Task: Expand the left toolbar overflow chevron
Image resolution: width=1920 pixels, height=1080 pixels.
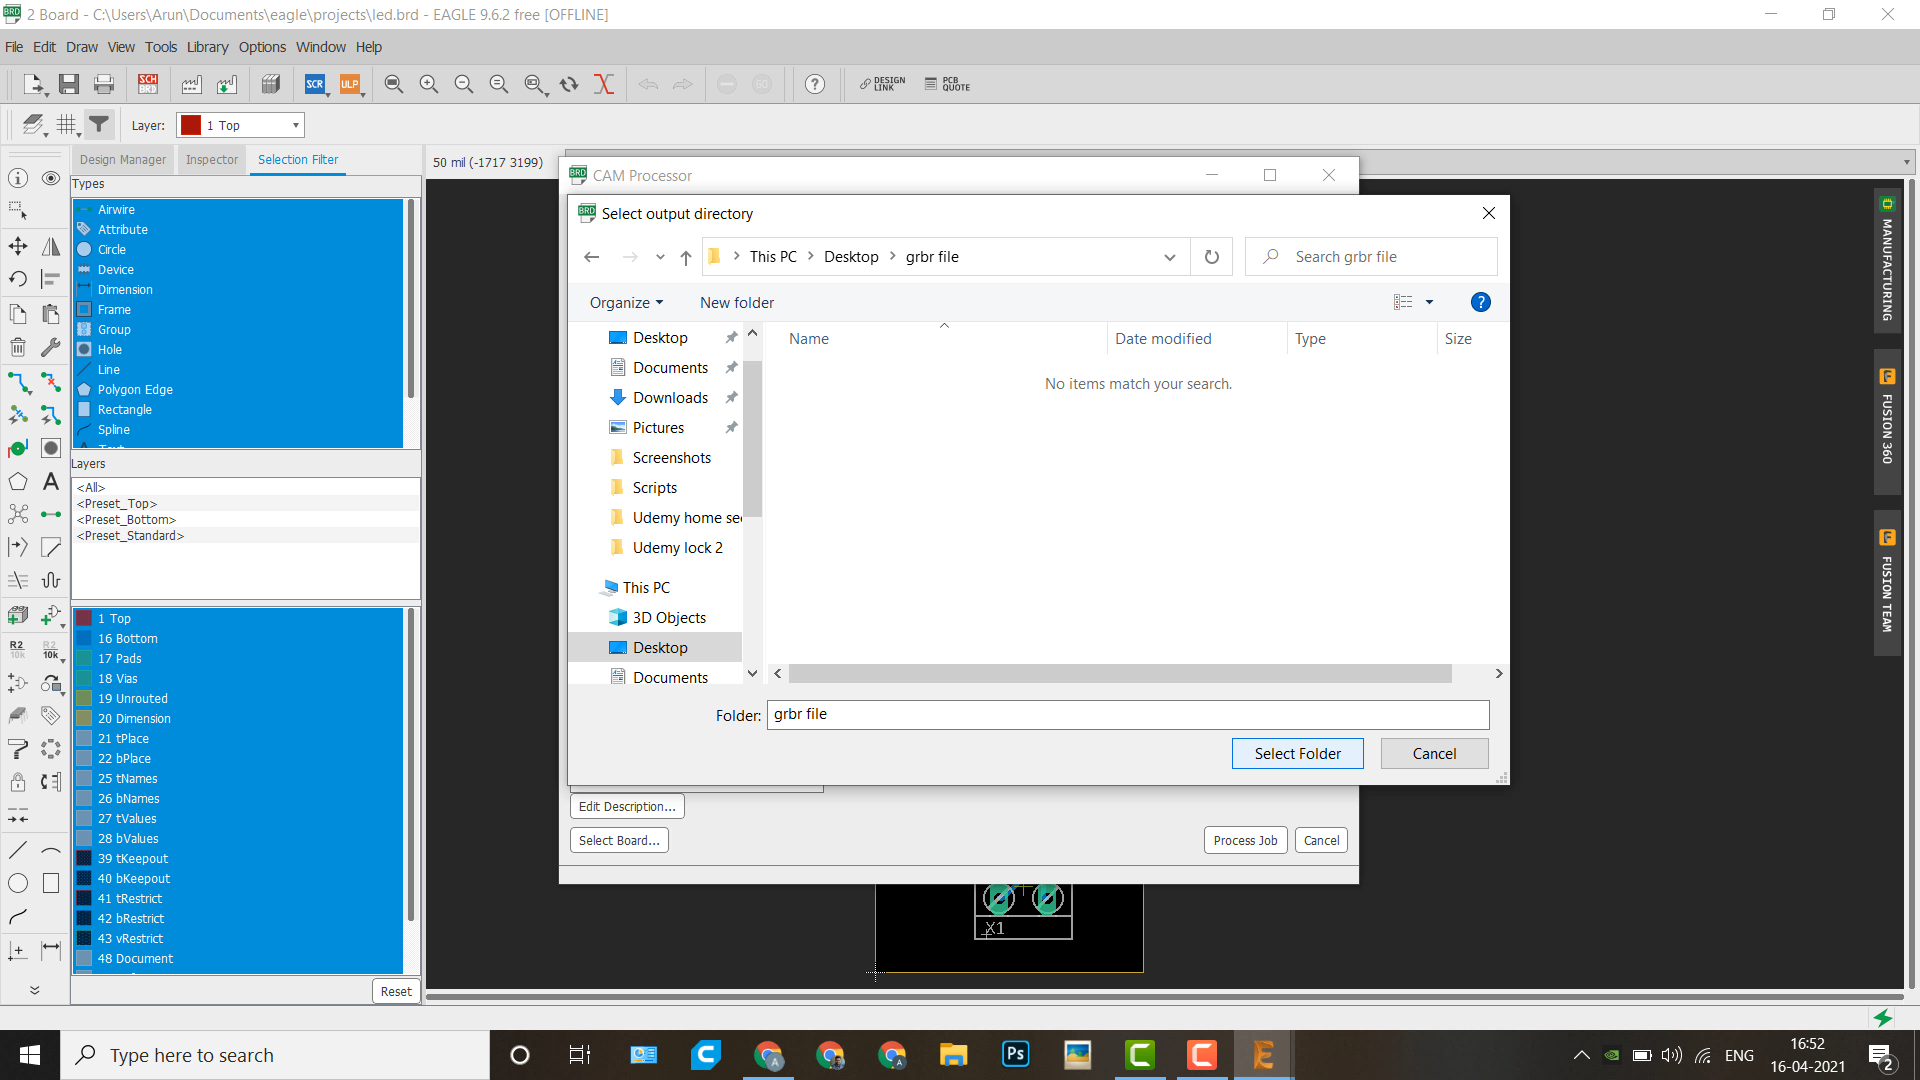Action: click(34, 990)
